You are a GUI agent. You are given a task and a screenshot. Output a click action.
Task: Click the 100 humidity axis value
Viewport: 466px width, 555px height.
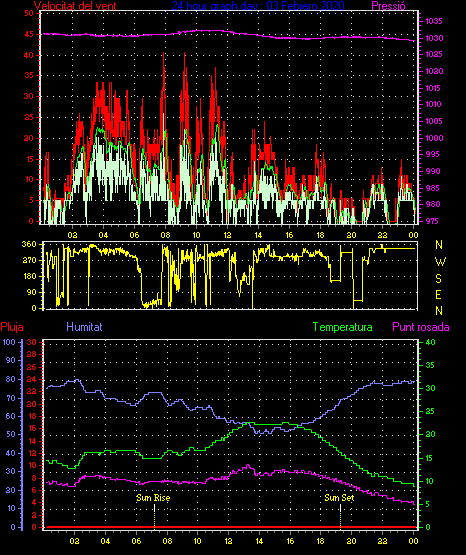pos(9,342)
